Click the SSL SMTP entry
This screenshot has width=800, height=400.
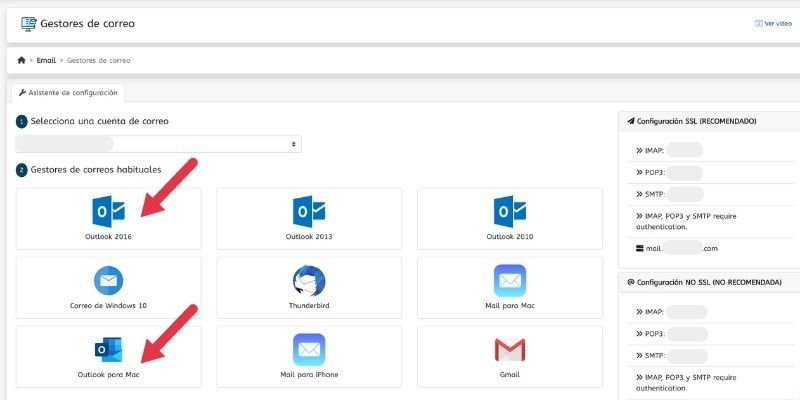pyautogui.click(x=670, y=194)
